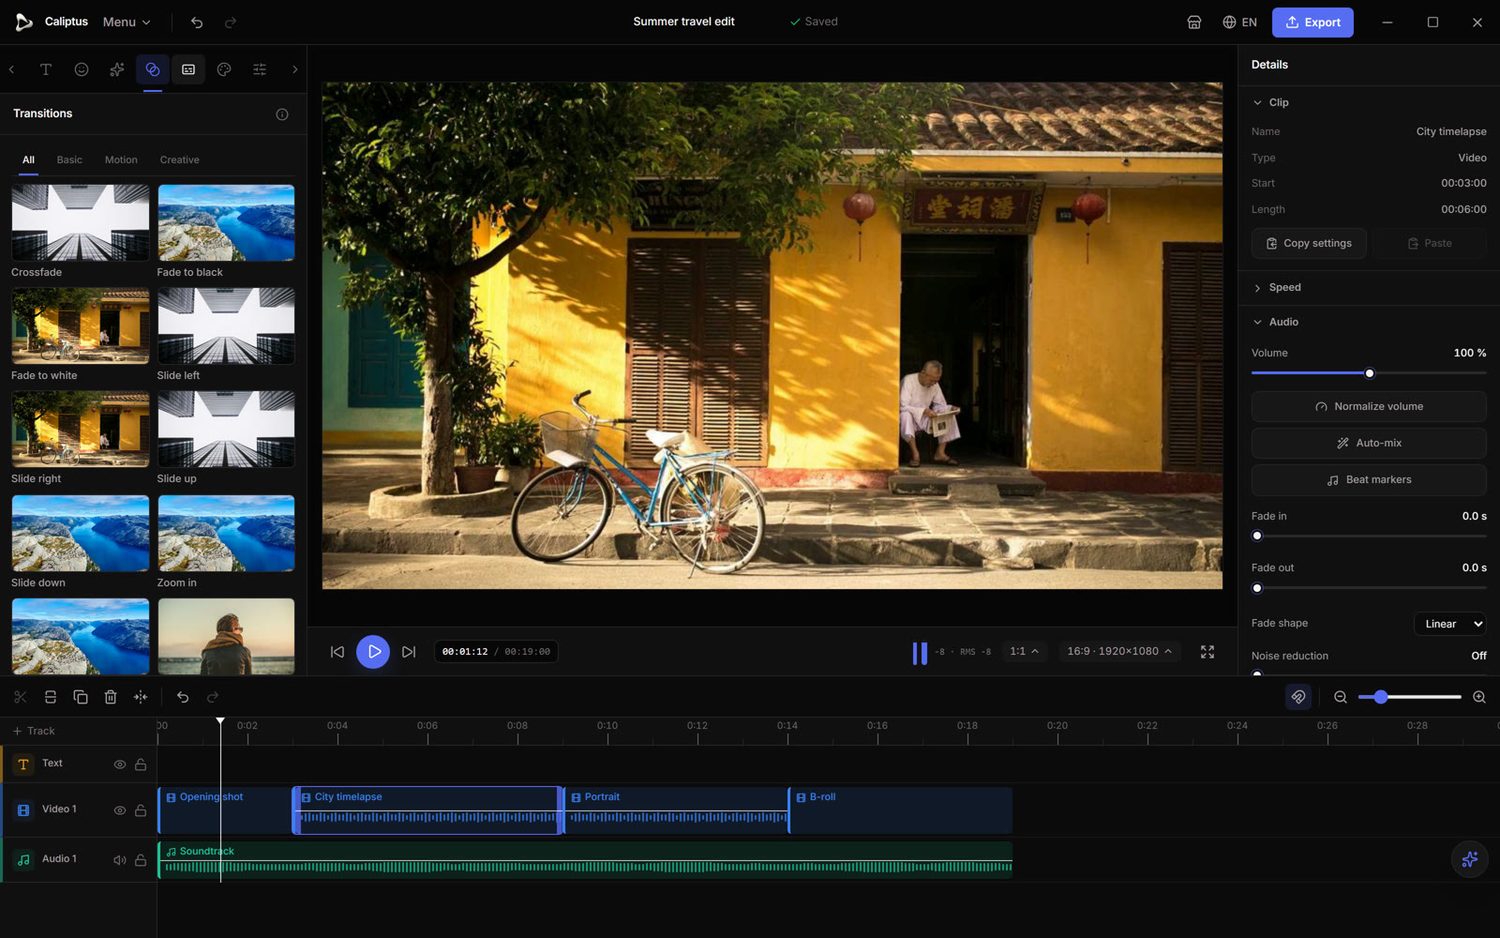Click Copy settings button
The image size is (1500, 938).
click(x=1308, y=243)
